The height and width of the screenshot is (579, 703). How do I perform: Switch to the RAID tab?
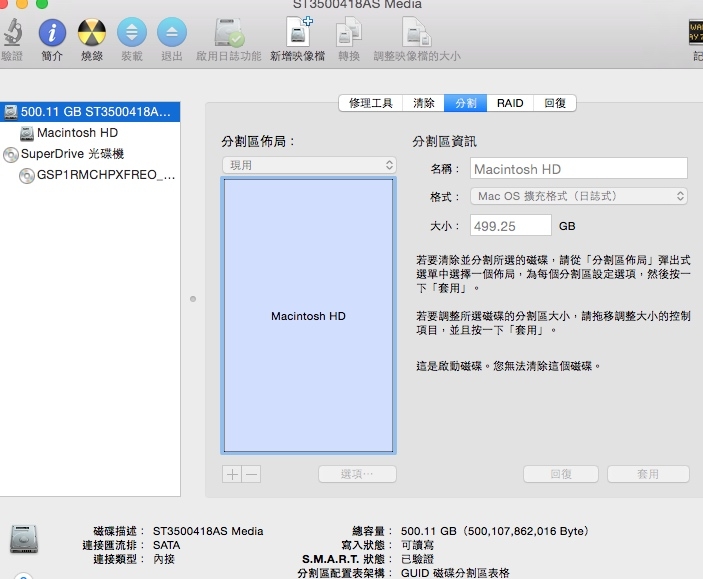[x=510, y=103]
